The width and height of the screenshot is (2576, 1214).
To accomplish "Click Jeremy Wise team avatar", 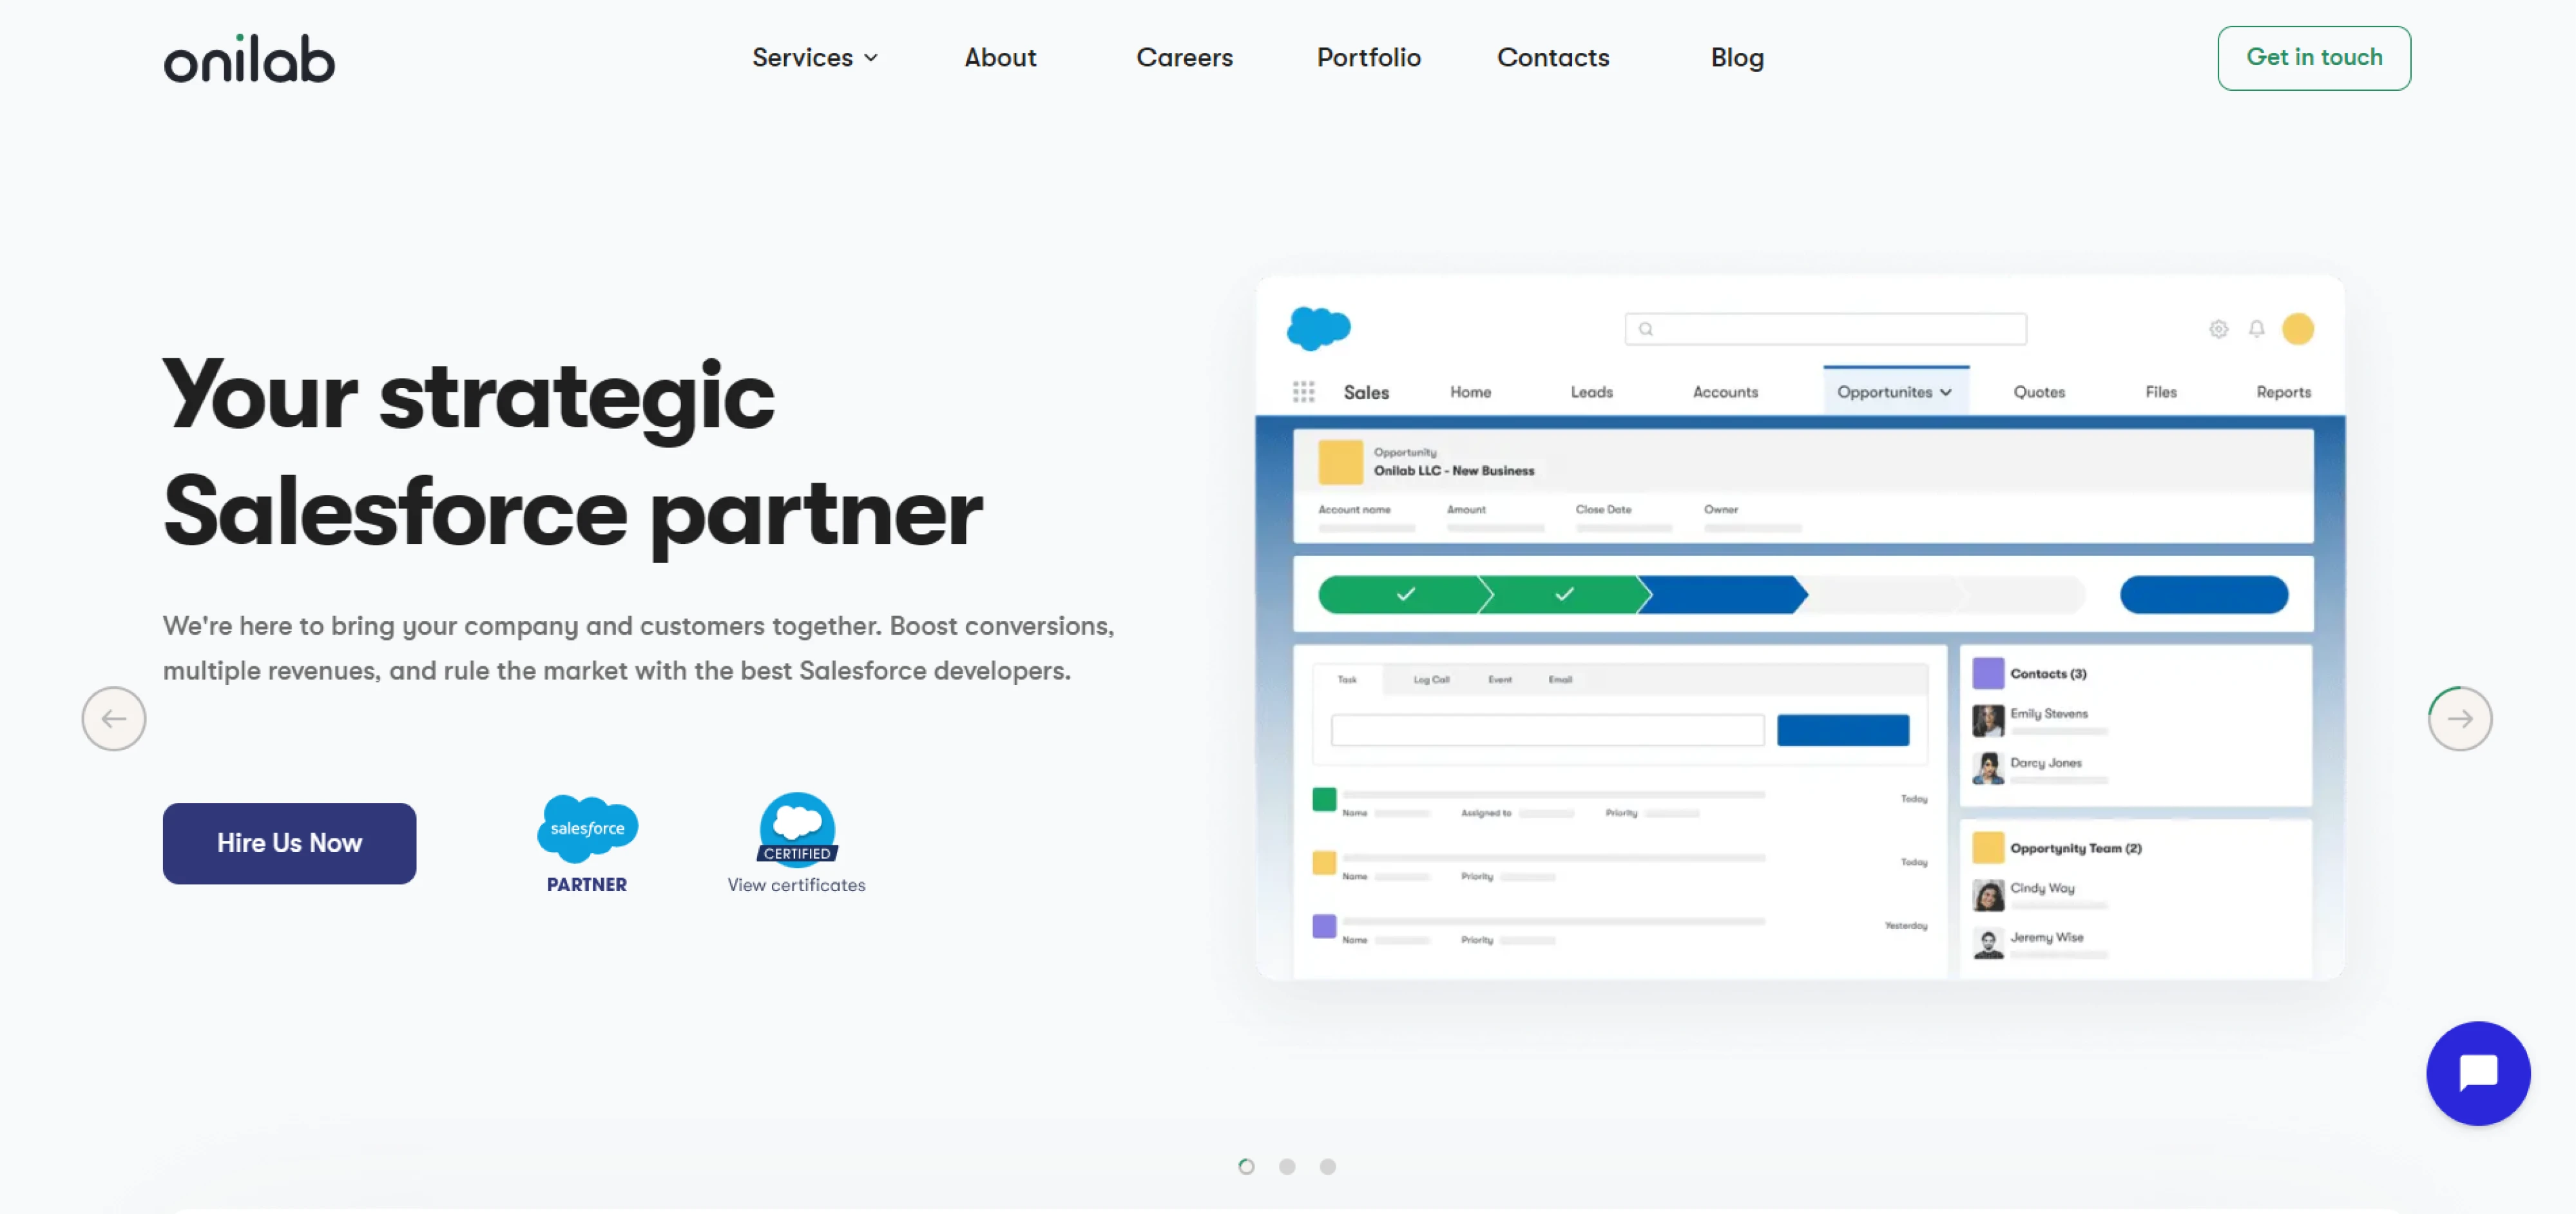I will pos(1988,943).
